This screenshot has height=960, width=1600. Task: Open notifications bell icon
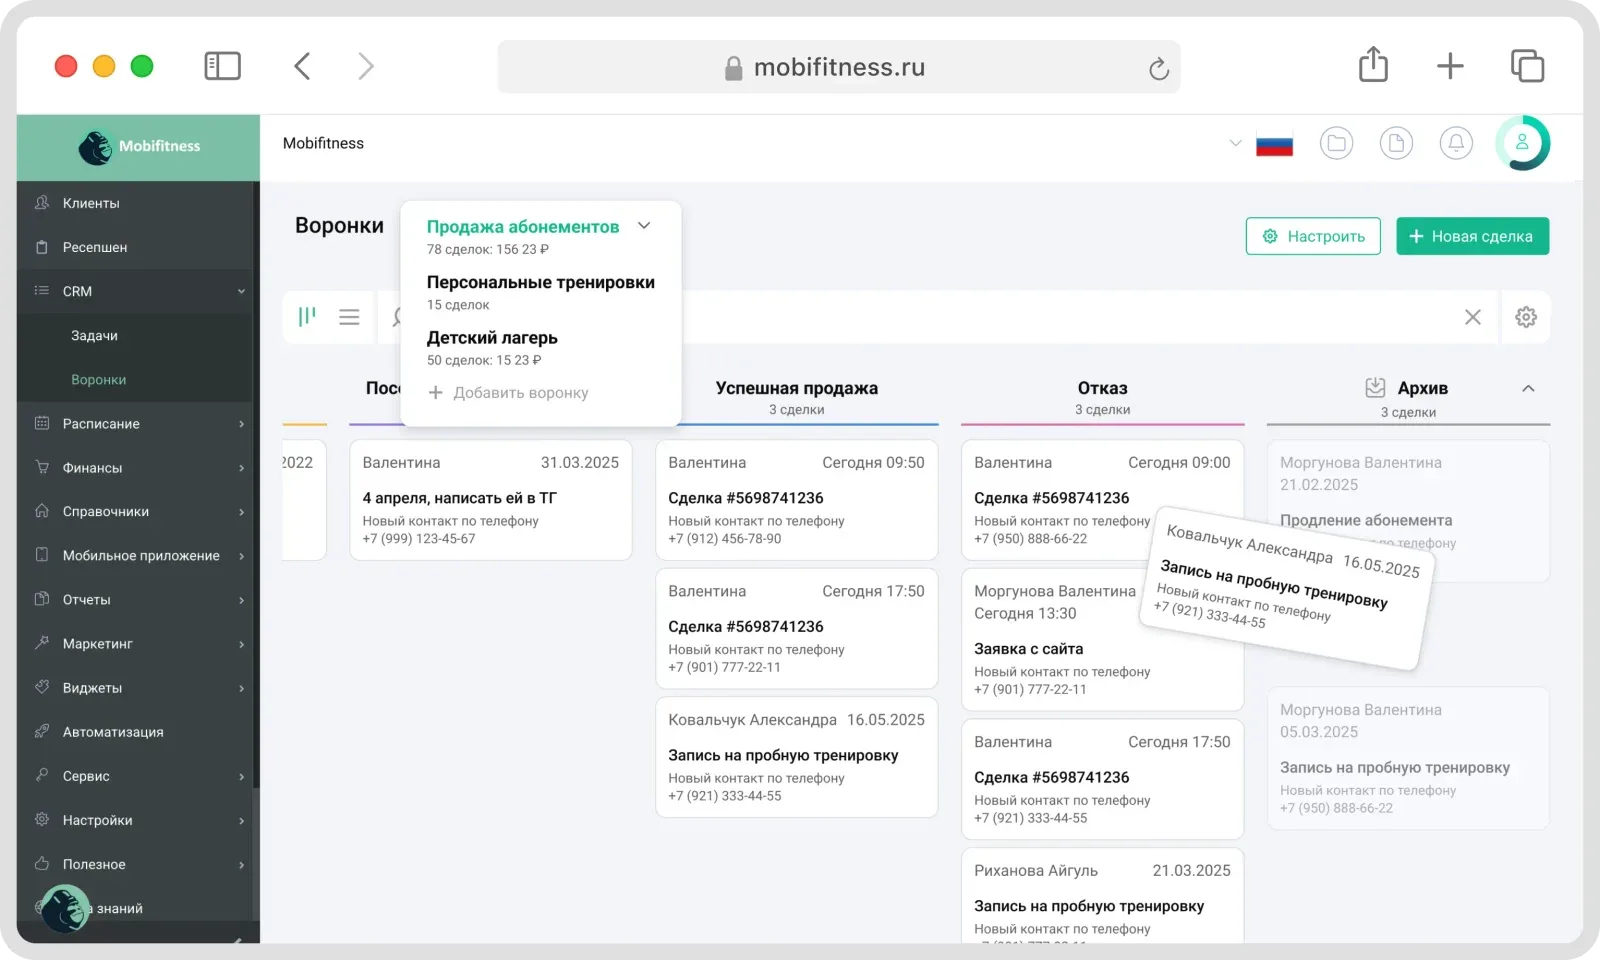click(1456, 143)
